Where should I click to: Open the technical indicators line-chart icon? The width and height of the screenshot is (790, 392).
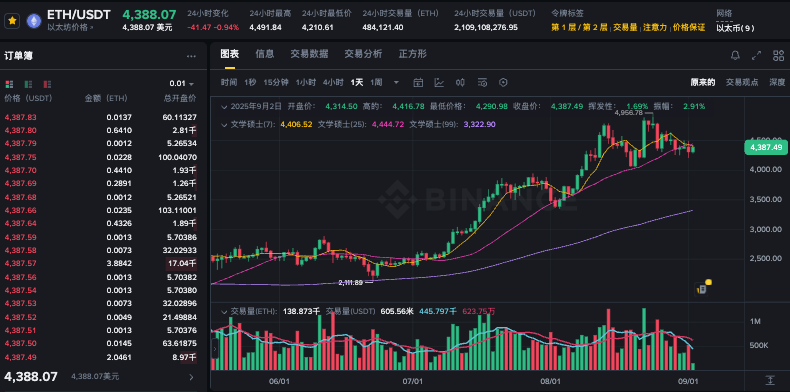pos(439,83)
